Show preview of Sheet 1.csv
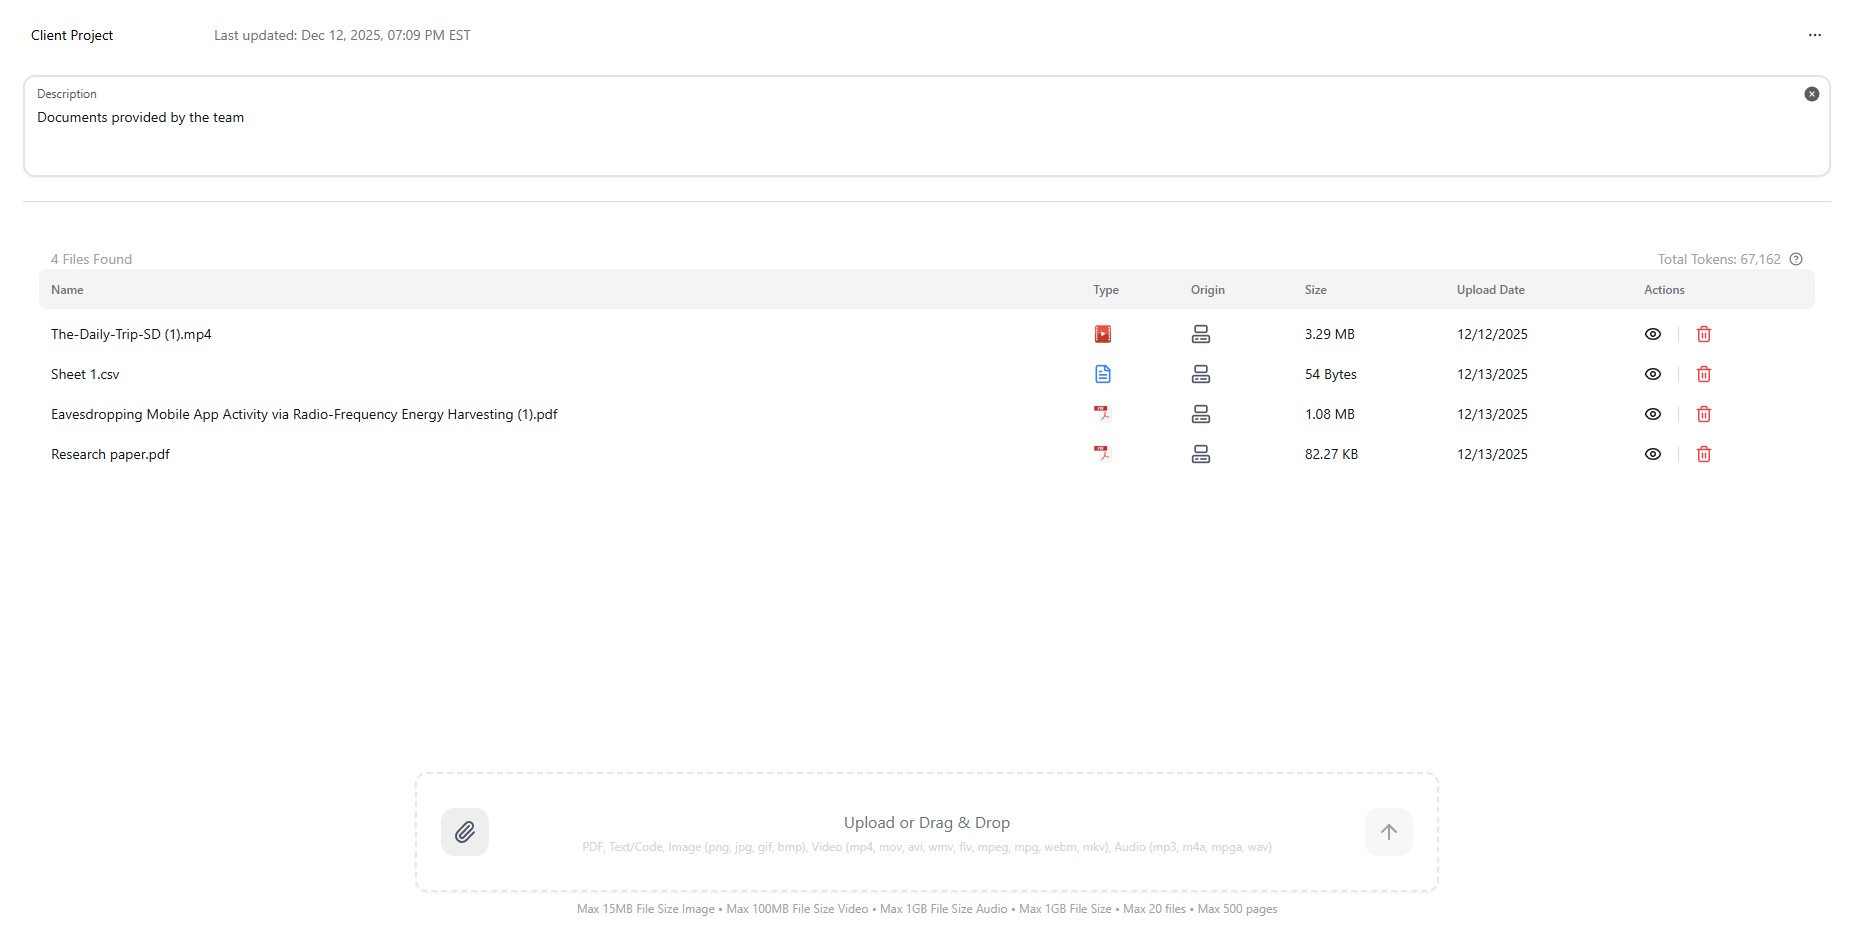 [1653, 374]
